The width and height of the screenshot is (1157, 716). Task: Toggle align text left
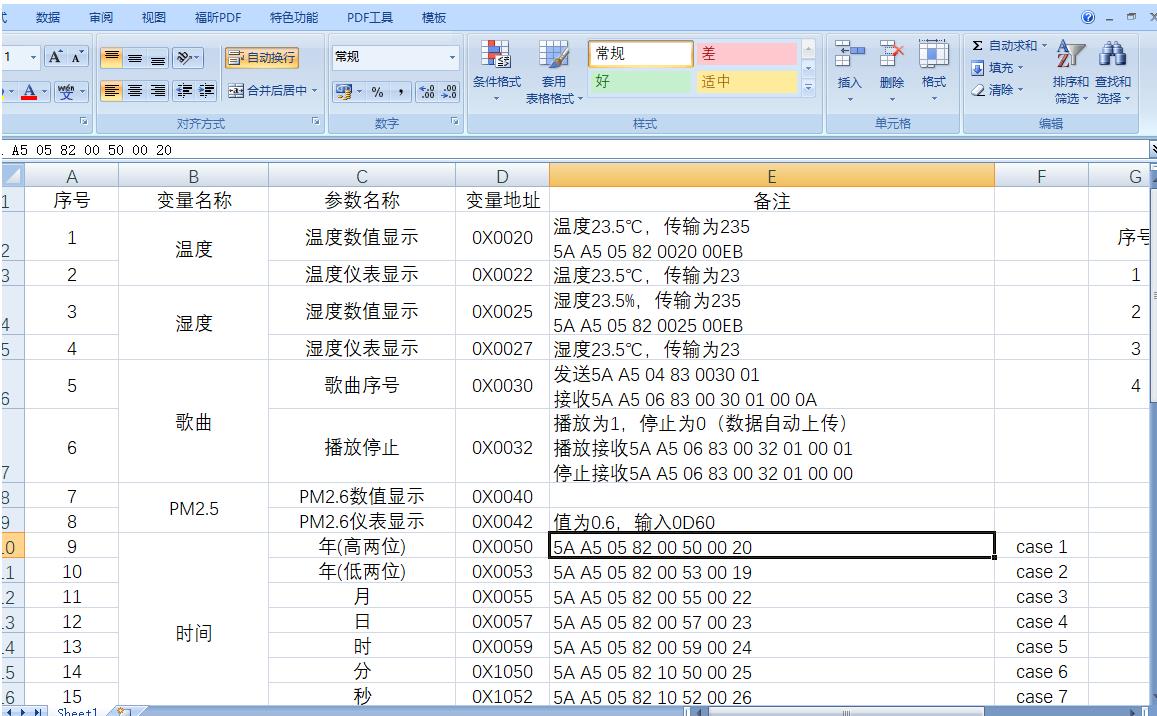click(111, 91)
